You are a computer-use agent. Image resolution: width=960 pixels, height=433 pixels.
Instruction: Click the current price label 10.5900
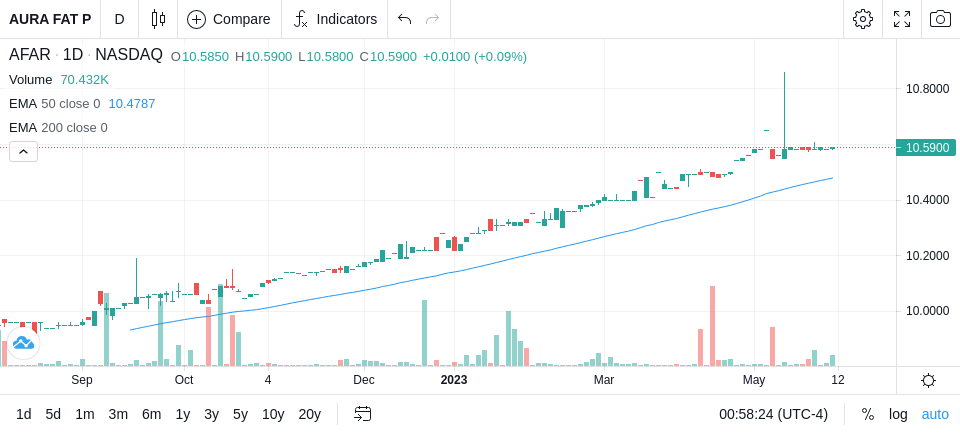[926, 148]
